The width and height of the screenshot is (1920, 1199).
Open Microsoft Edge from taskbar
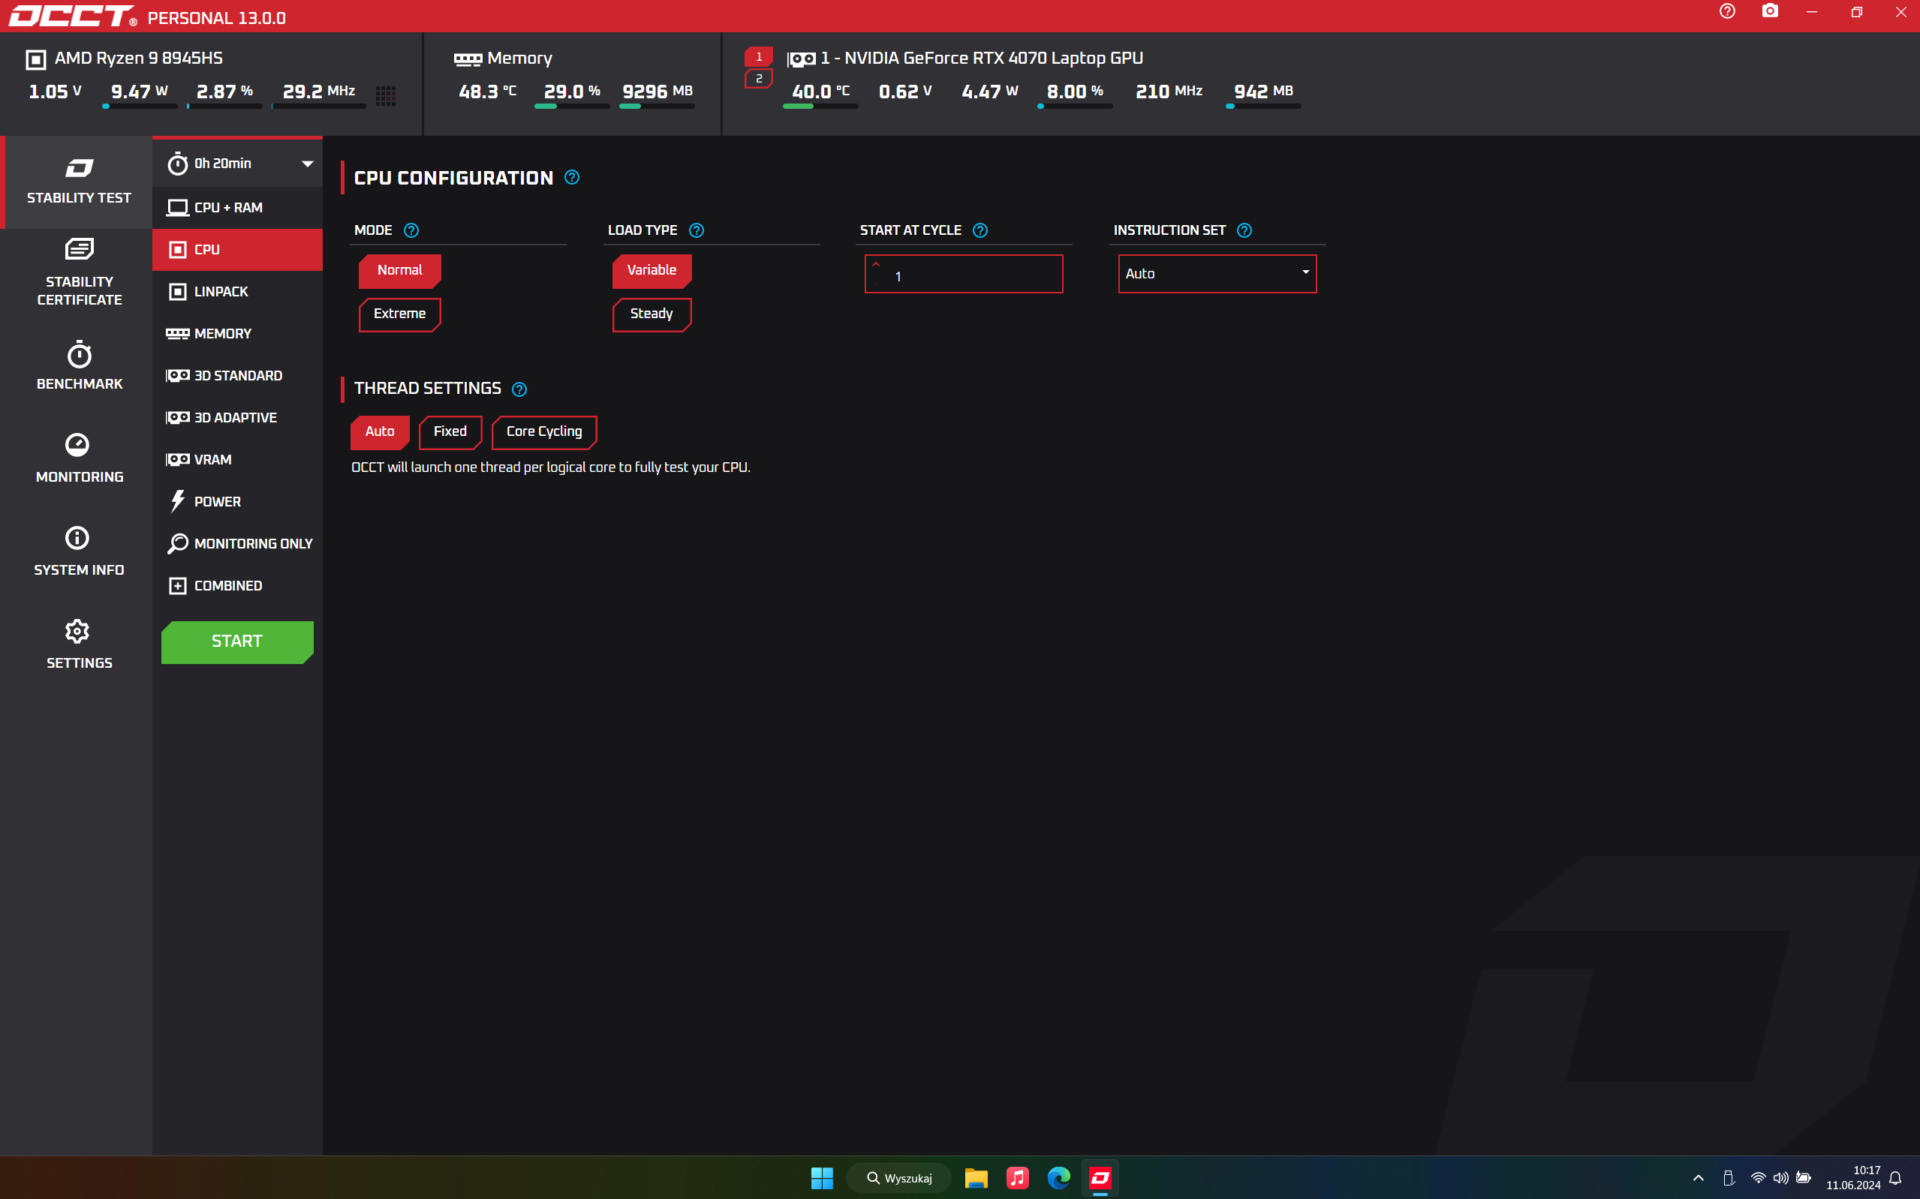coord(1059,1178)
